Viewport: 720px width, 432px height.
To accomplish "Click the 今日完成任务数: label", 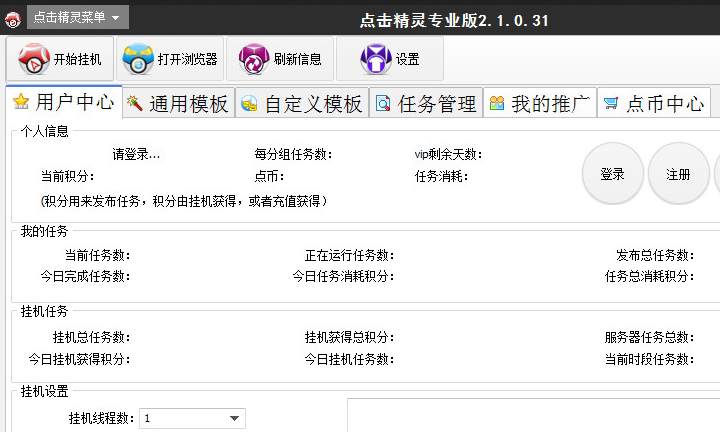I will click(x=85, y=276).
